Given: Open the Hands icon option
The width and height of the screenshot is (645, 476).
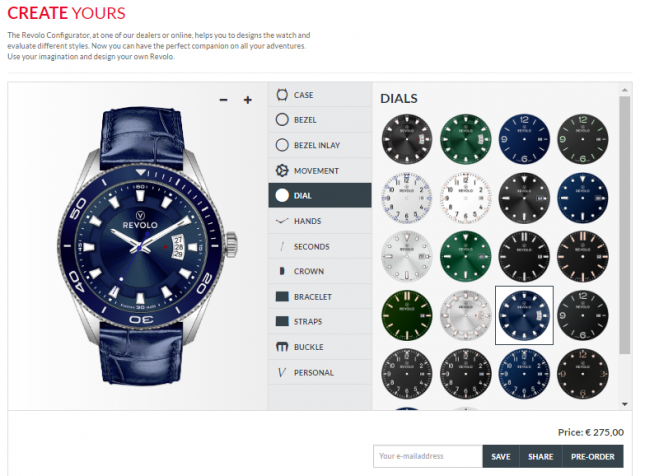Looking at the screenshot, I should (x=282, y=221).
